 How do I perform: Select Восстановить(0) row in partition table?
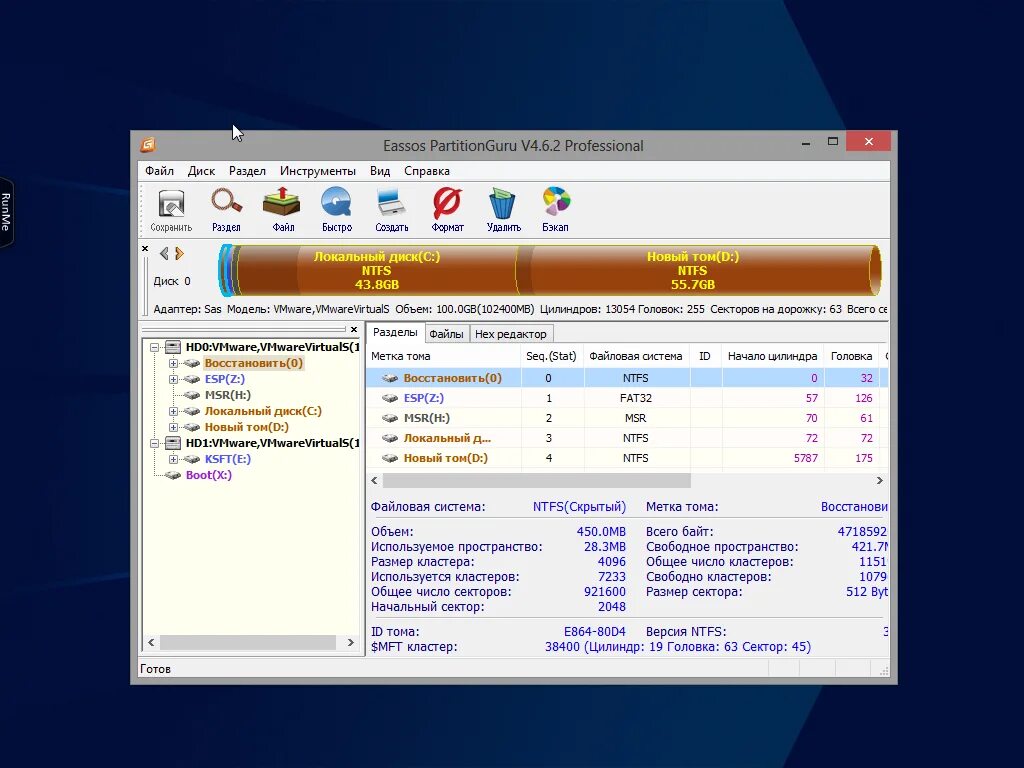(x=626, y=378)
